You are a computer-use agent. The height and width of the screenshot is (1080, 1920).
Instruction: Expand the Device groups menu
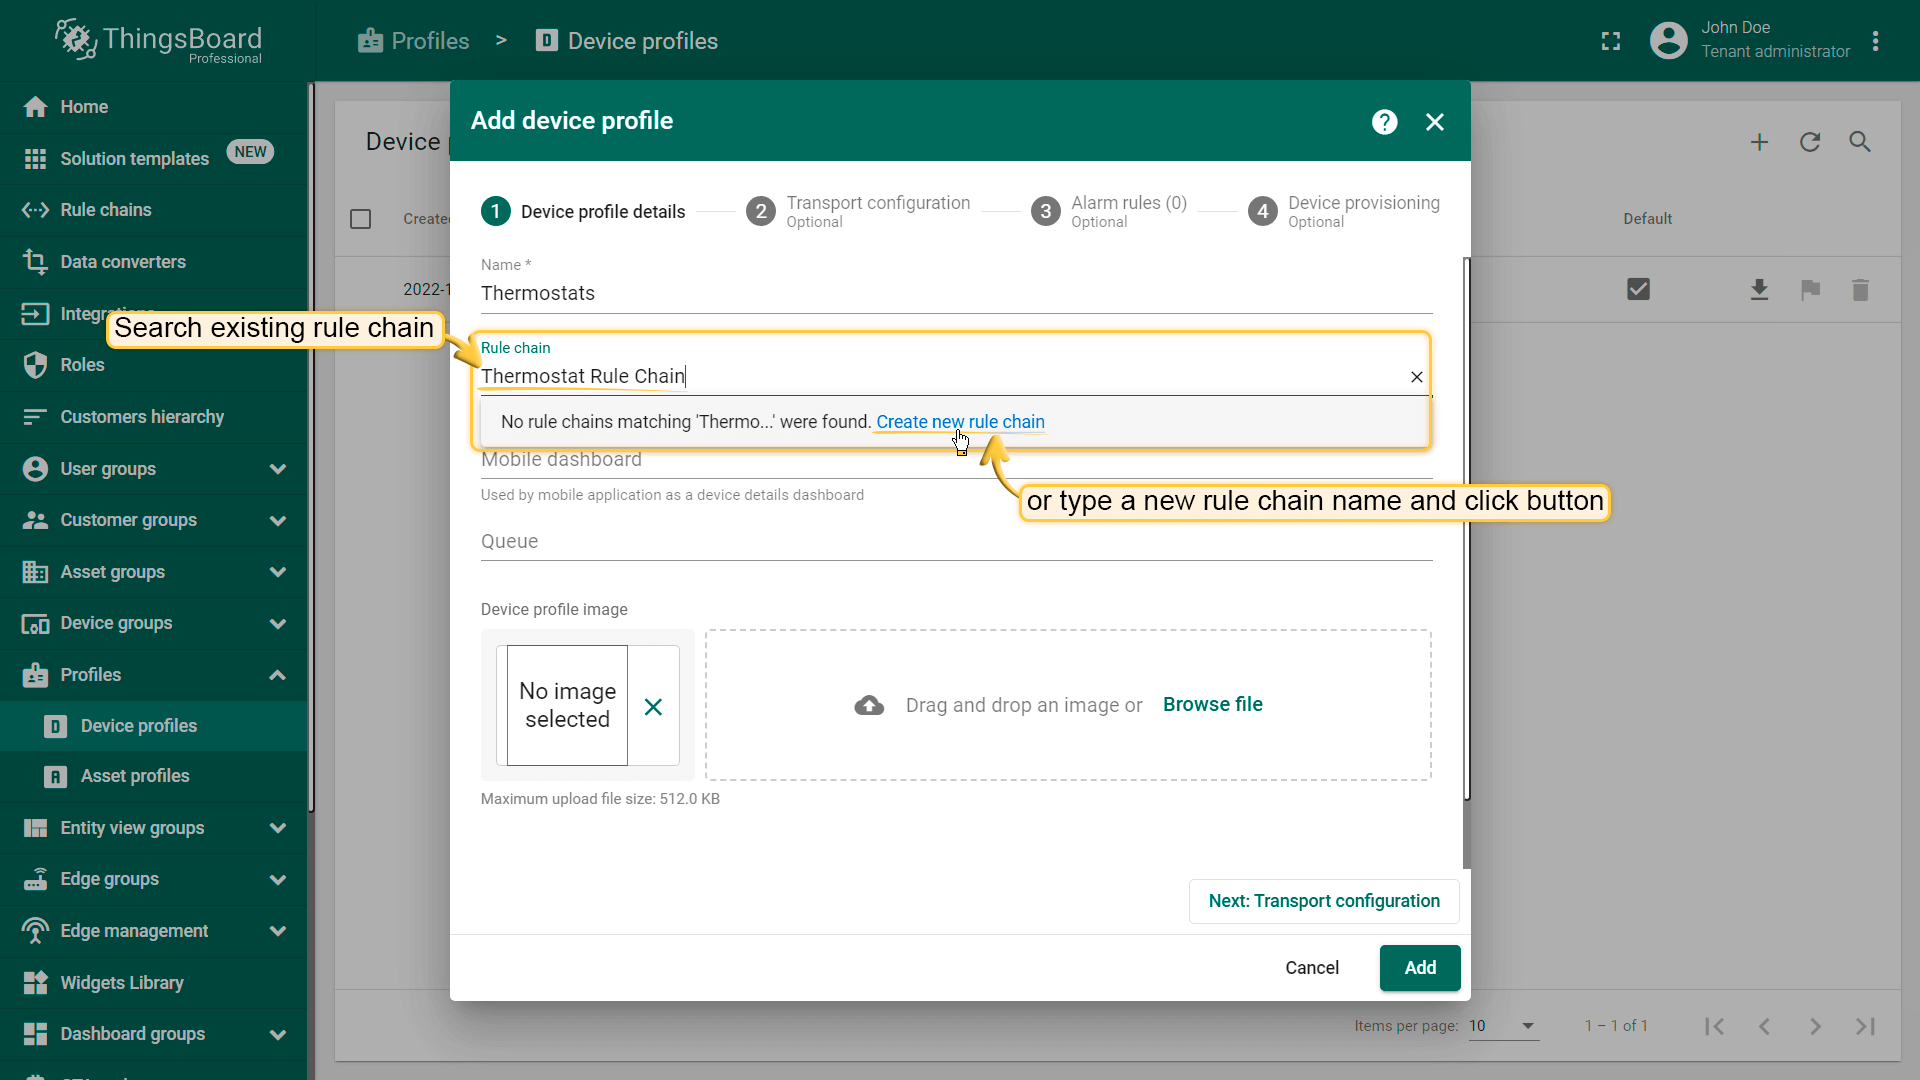277,623
